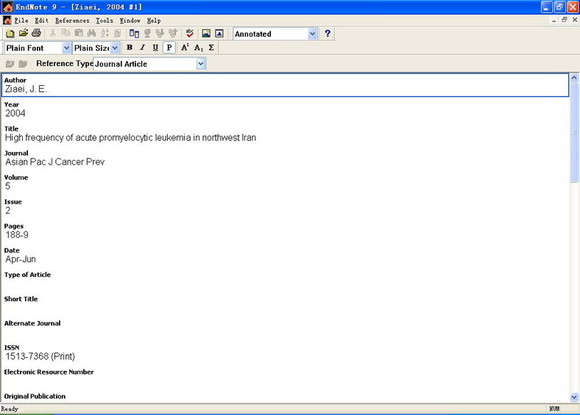Screen dimensions: 580x415
Task: Toggle Underline formatting
Action: (x=155, y=48)
